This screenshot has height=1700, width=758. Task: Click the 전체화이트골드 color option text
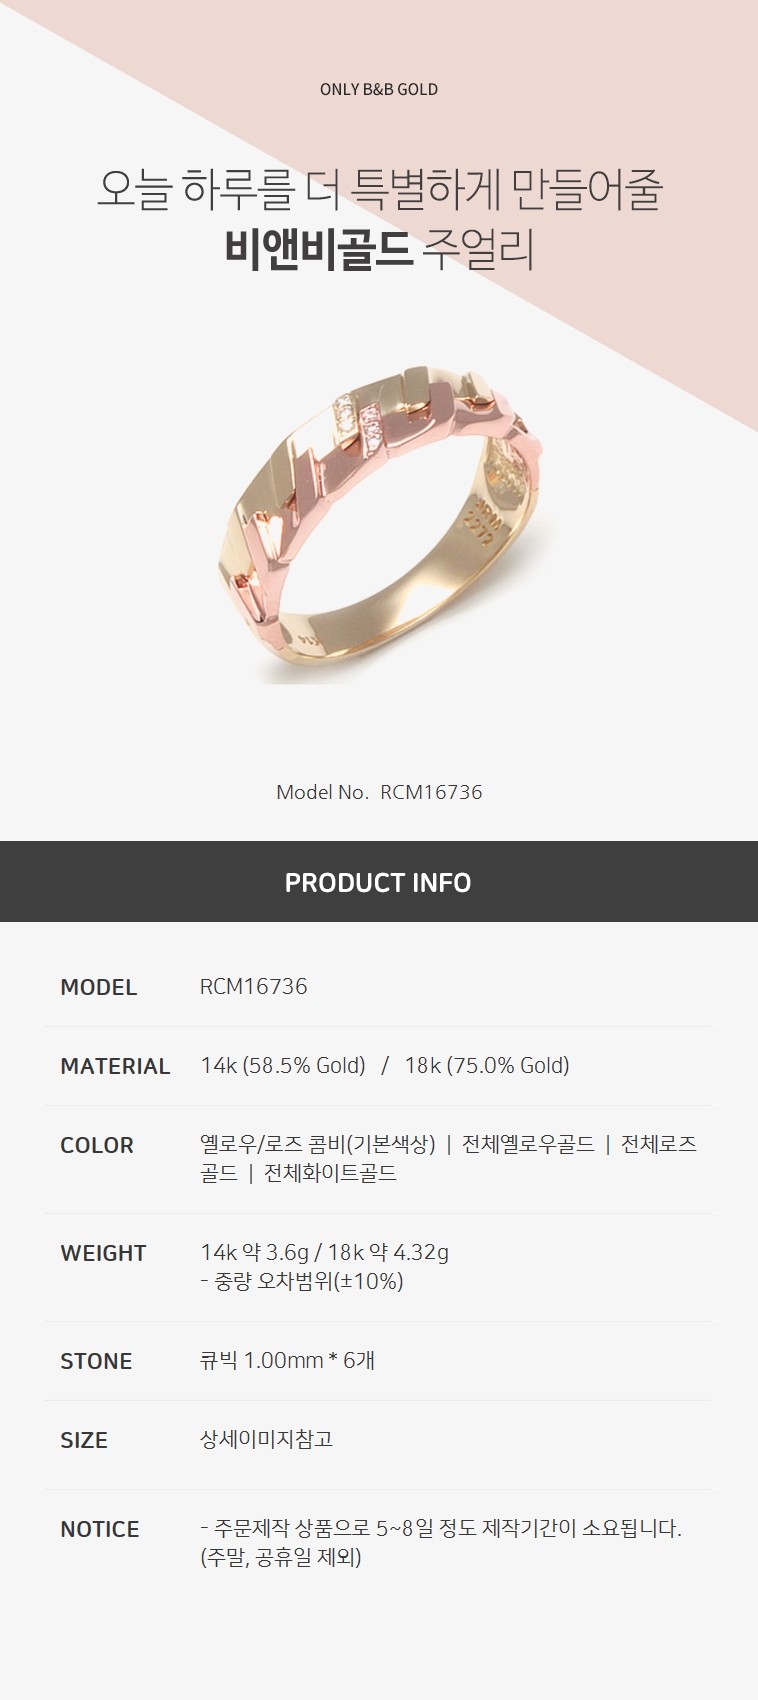coord(330,1173)
